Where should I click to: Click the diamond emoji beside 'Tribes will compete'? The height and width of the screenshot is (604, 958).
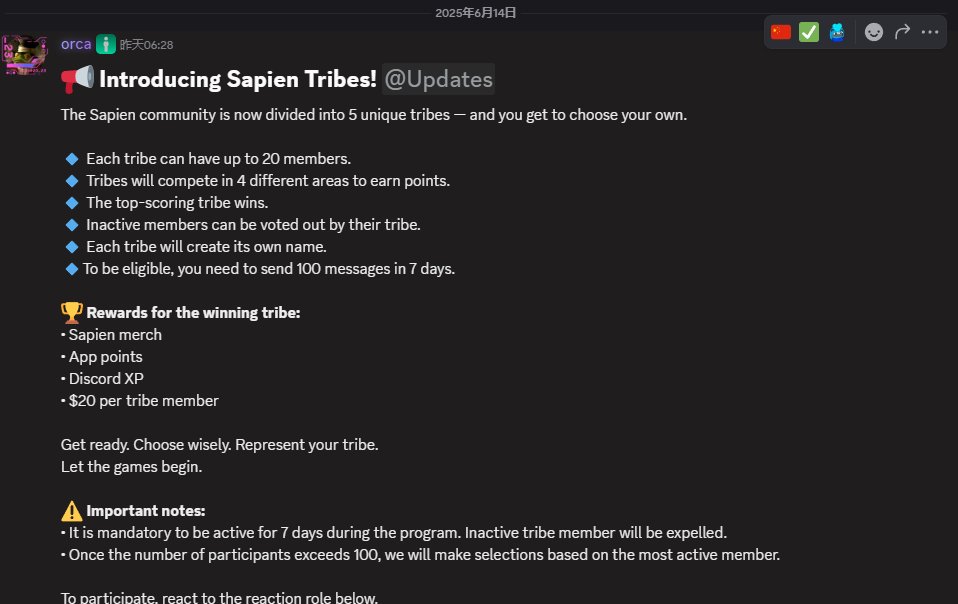coord(71,181)
